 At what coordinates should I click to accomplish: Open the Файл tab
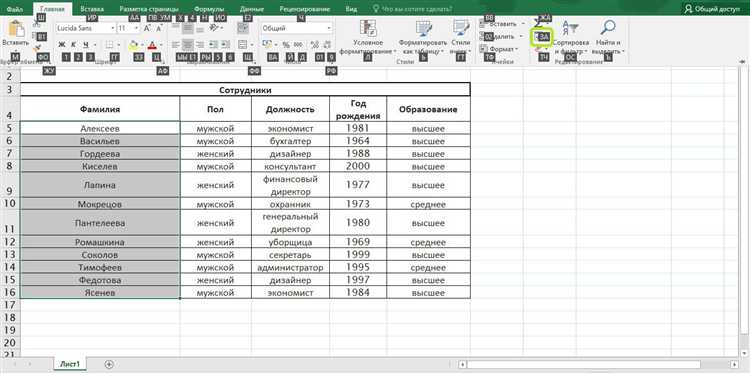tap(16, 9)
